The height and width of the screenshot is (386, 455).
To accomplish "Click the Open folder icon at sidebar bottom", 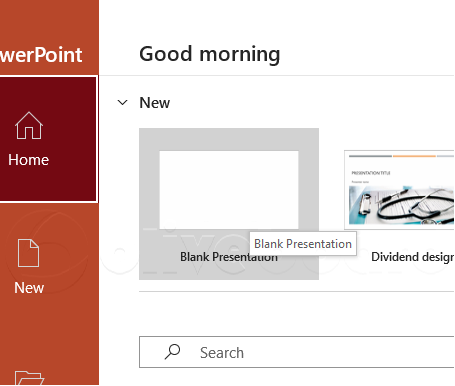I will pos(29,378).
